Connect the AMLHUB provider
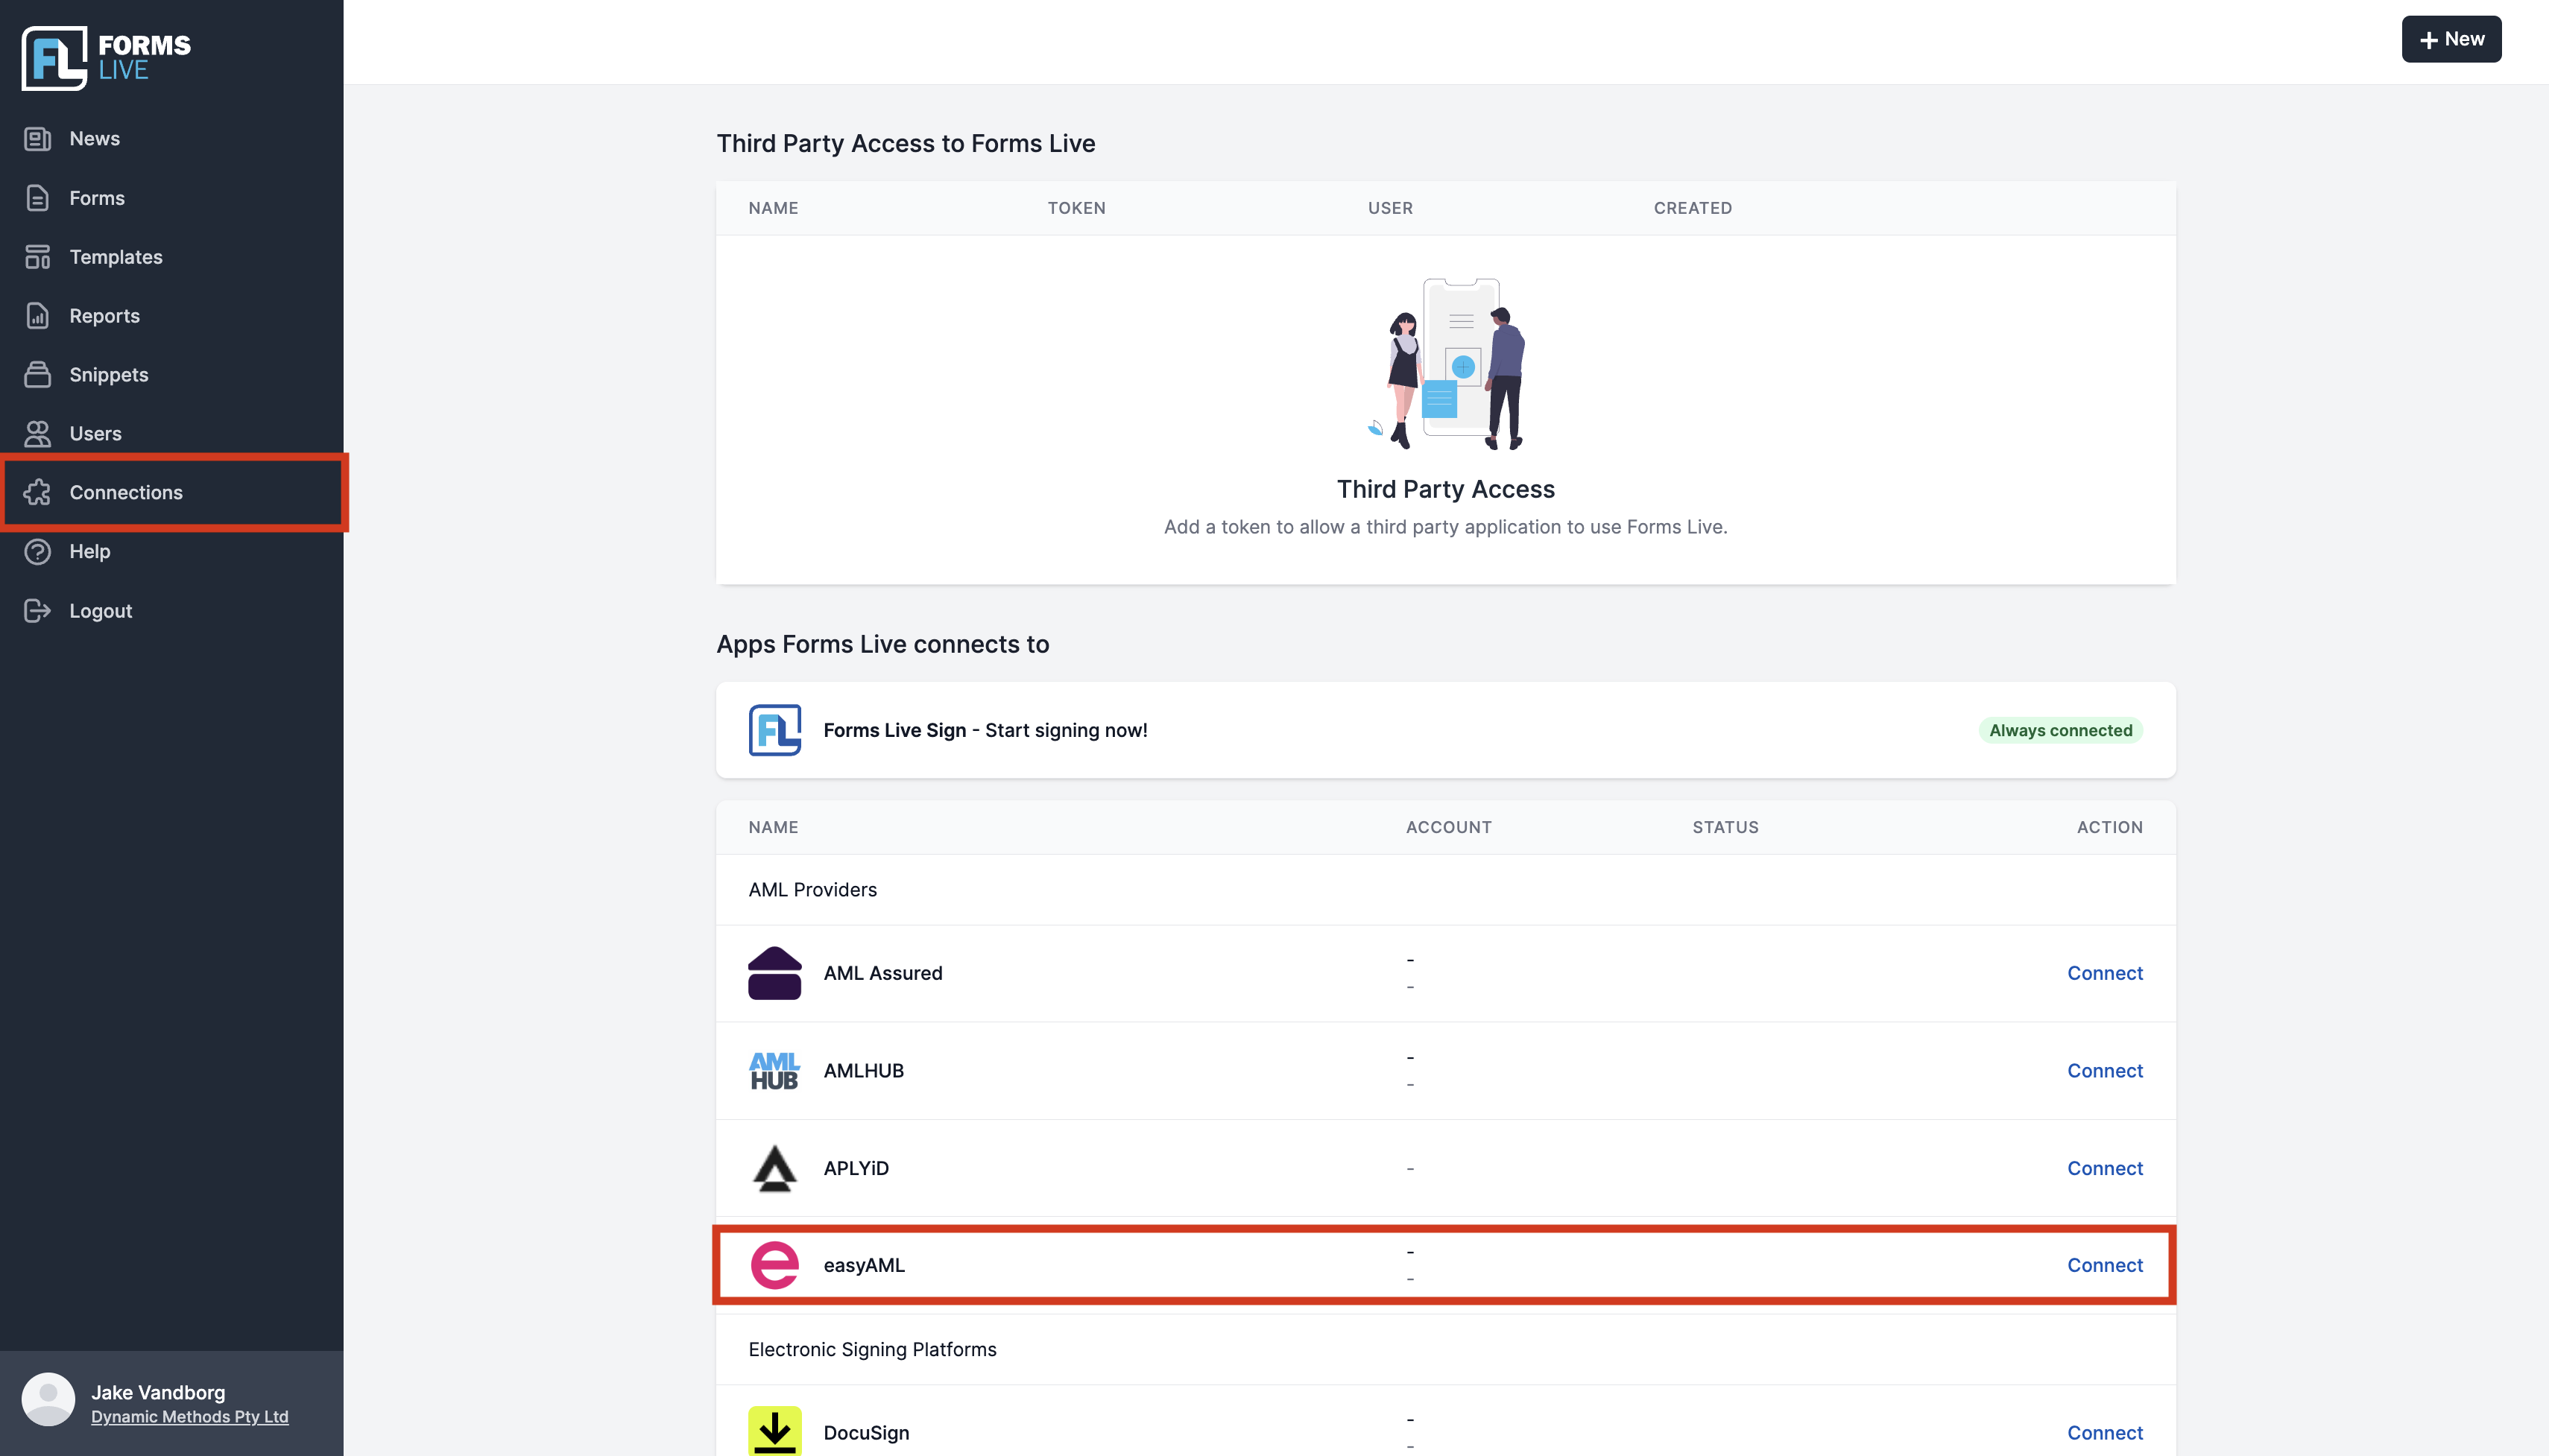Viewport: 2549px width, 1456px height. (2104, 1071)
